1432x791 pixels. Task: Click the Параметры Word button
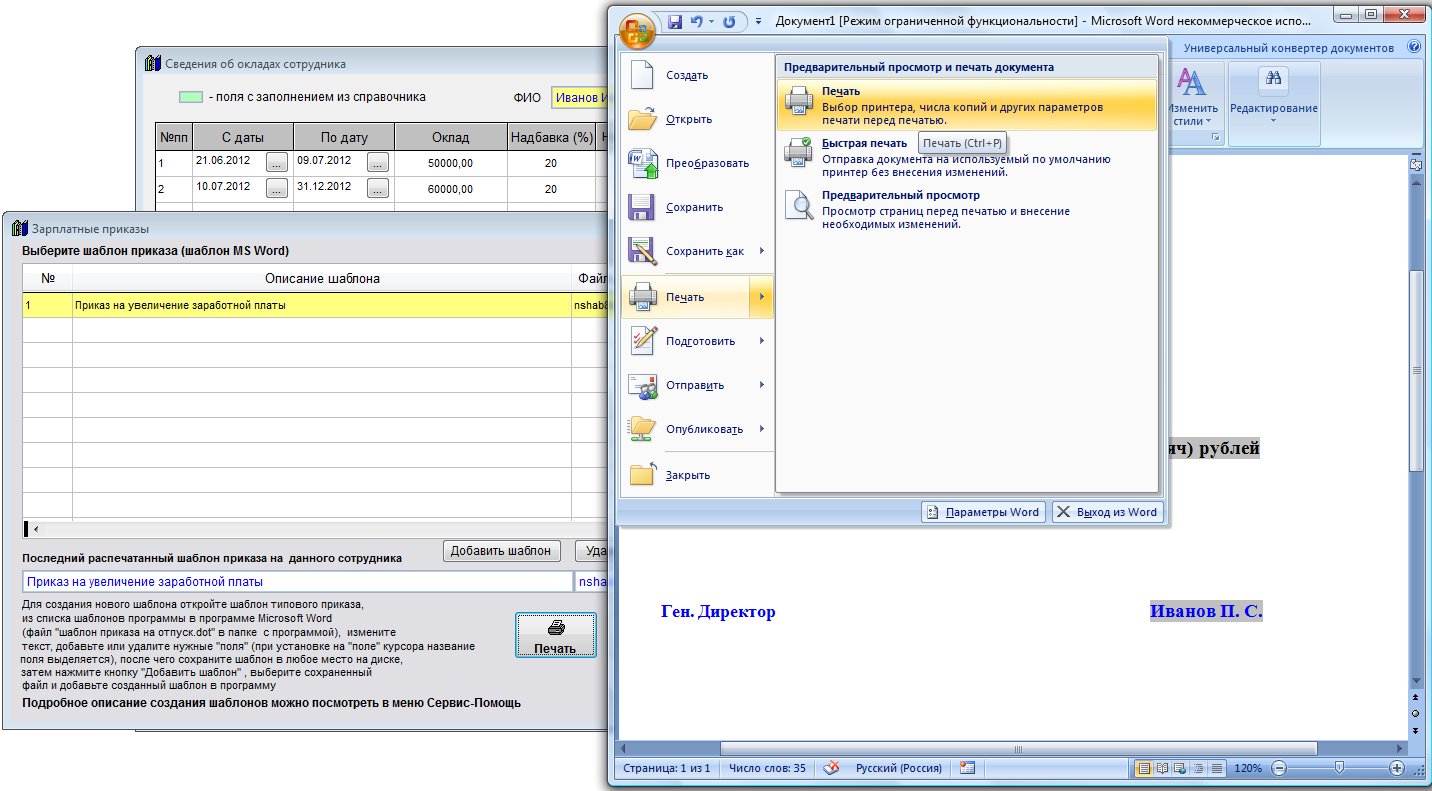(x=982, y=512)
